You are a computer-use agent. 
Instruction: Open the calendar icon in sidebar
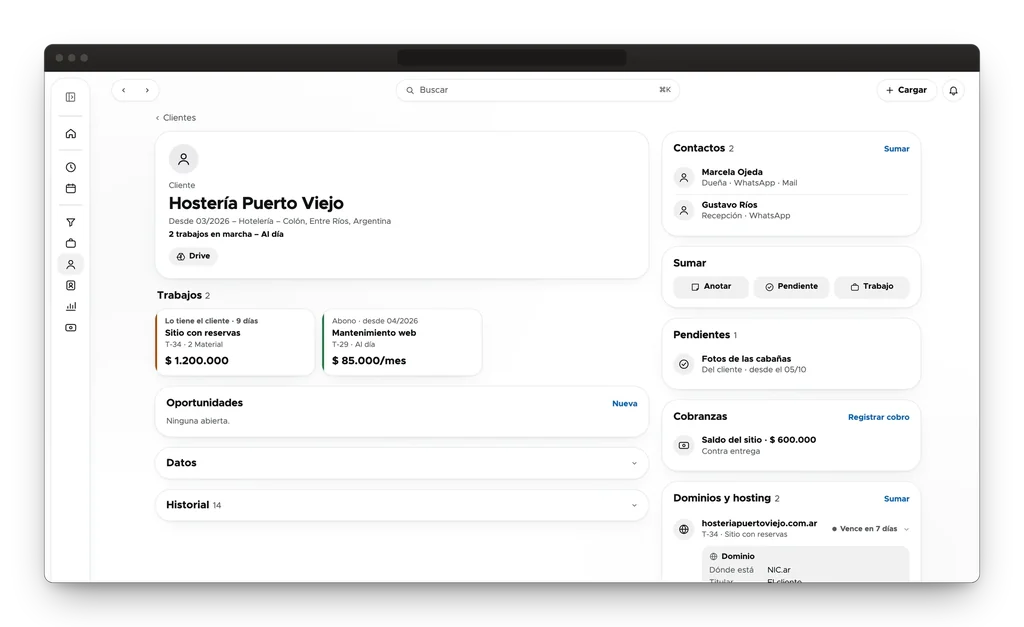pos(71,189)
